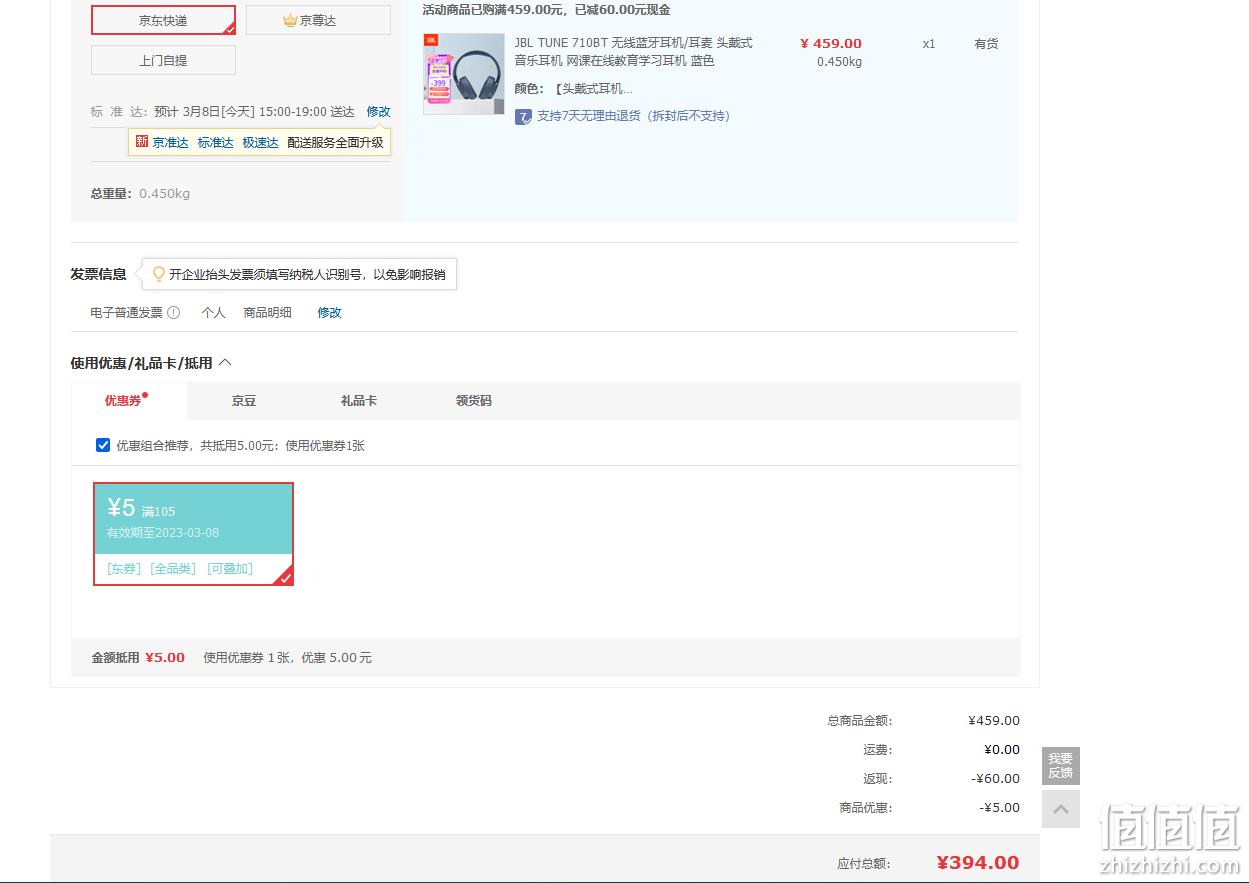Uncheck 优惠组合推荐 checkbox
Viewport: 1249px width, 883px height.
103,445
